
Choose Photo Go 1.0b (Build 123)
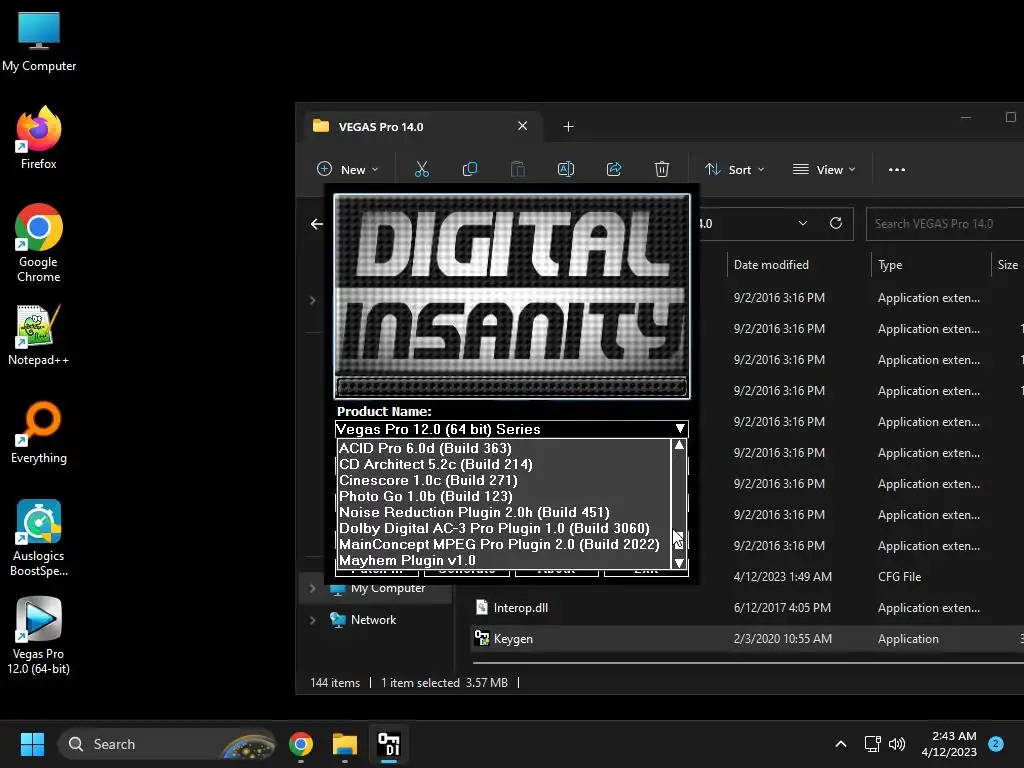(504, 496)
